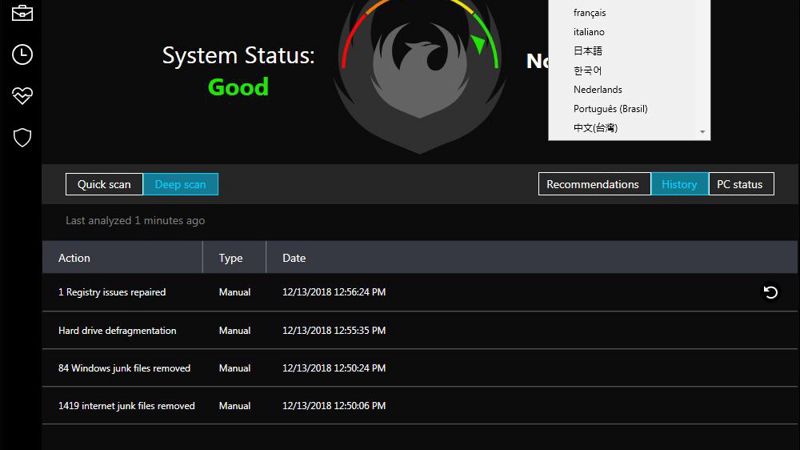Open the clock schedule sidebar icon

(22, 55)
